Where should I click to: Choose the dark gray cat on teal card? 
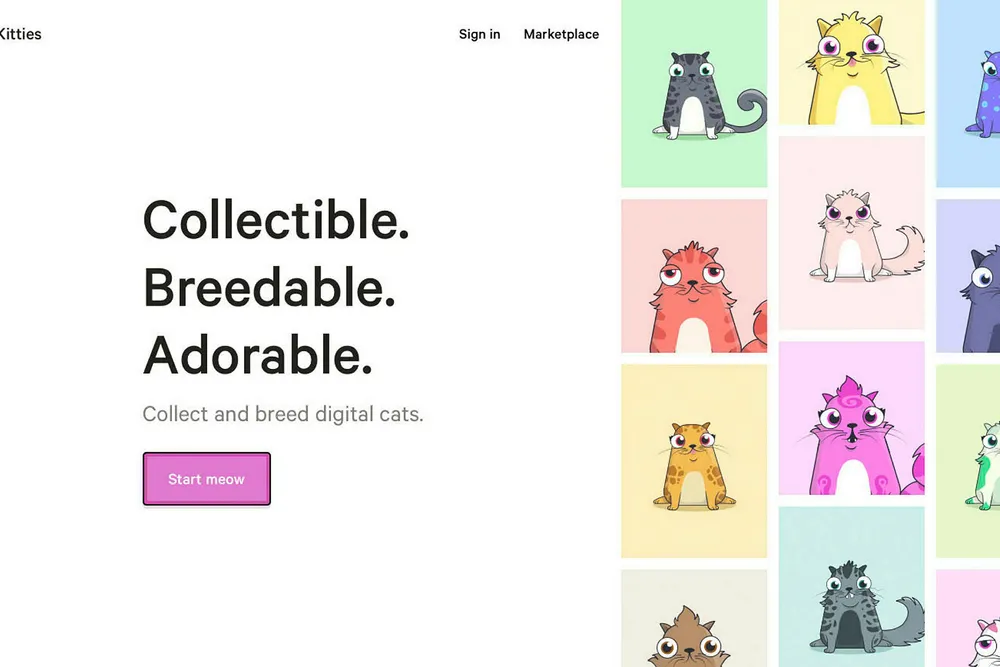pyautogui.click(x=851, y=587)
